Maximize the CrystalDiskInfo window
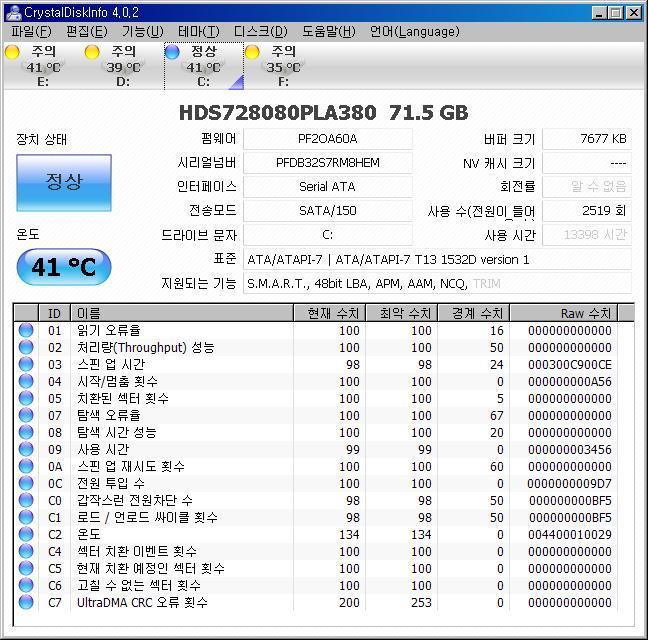 (x=615, y=13)
